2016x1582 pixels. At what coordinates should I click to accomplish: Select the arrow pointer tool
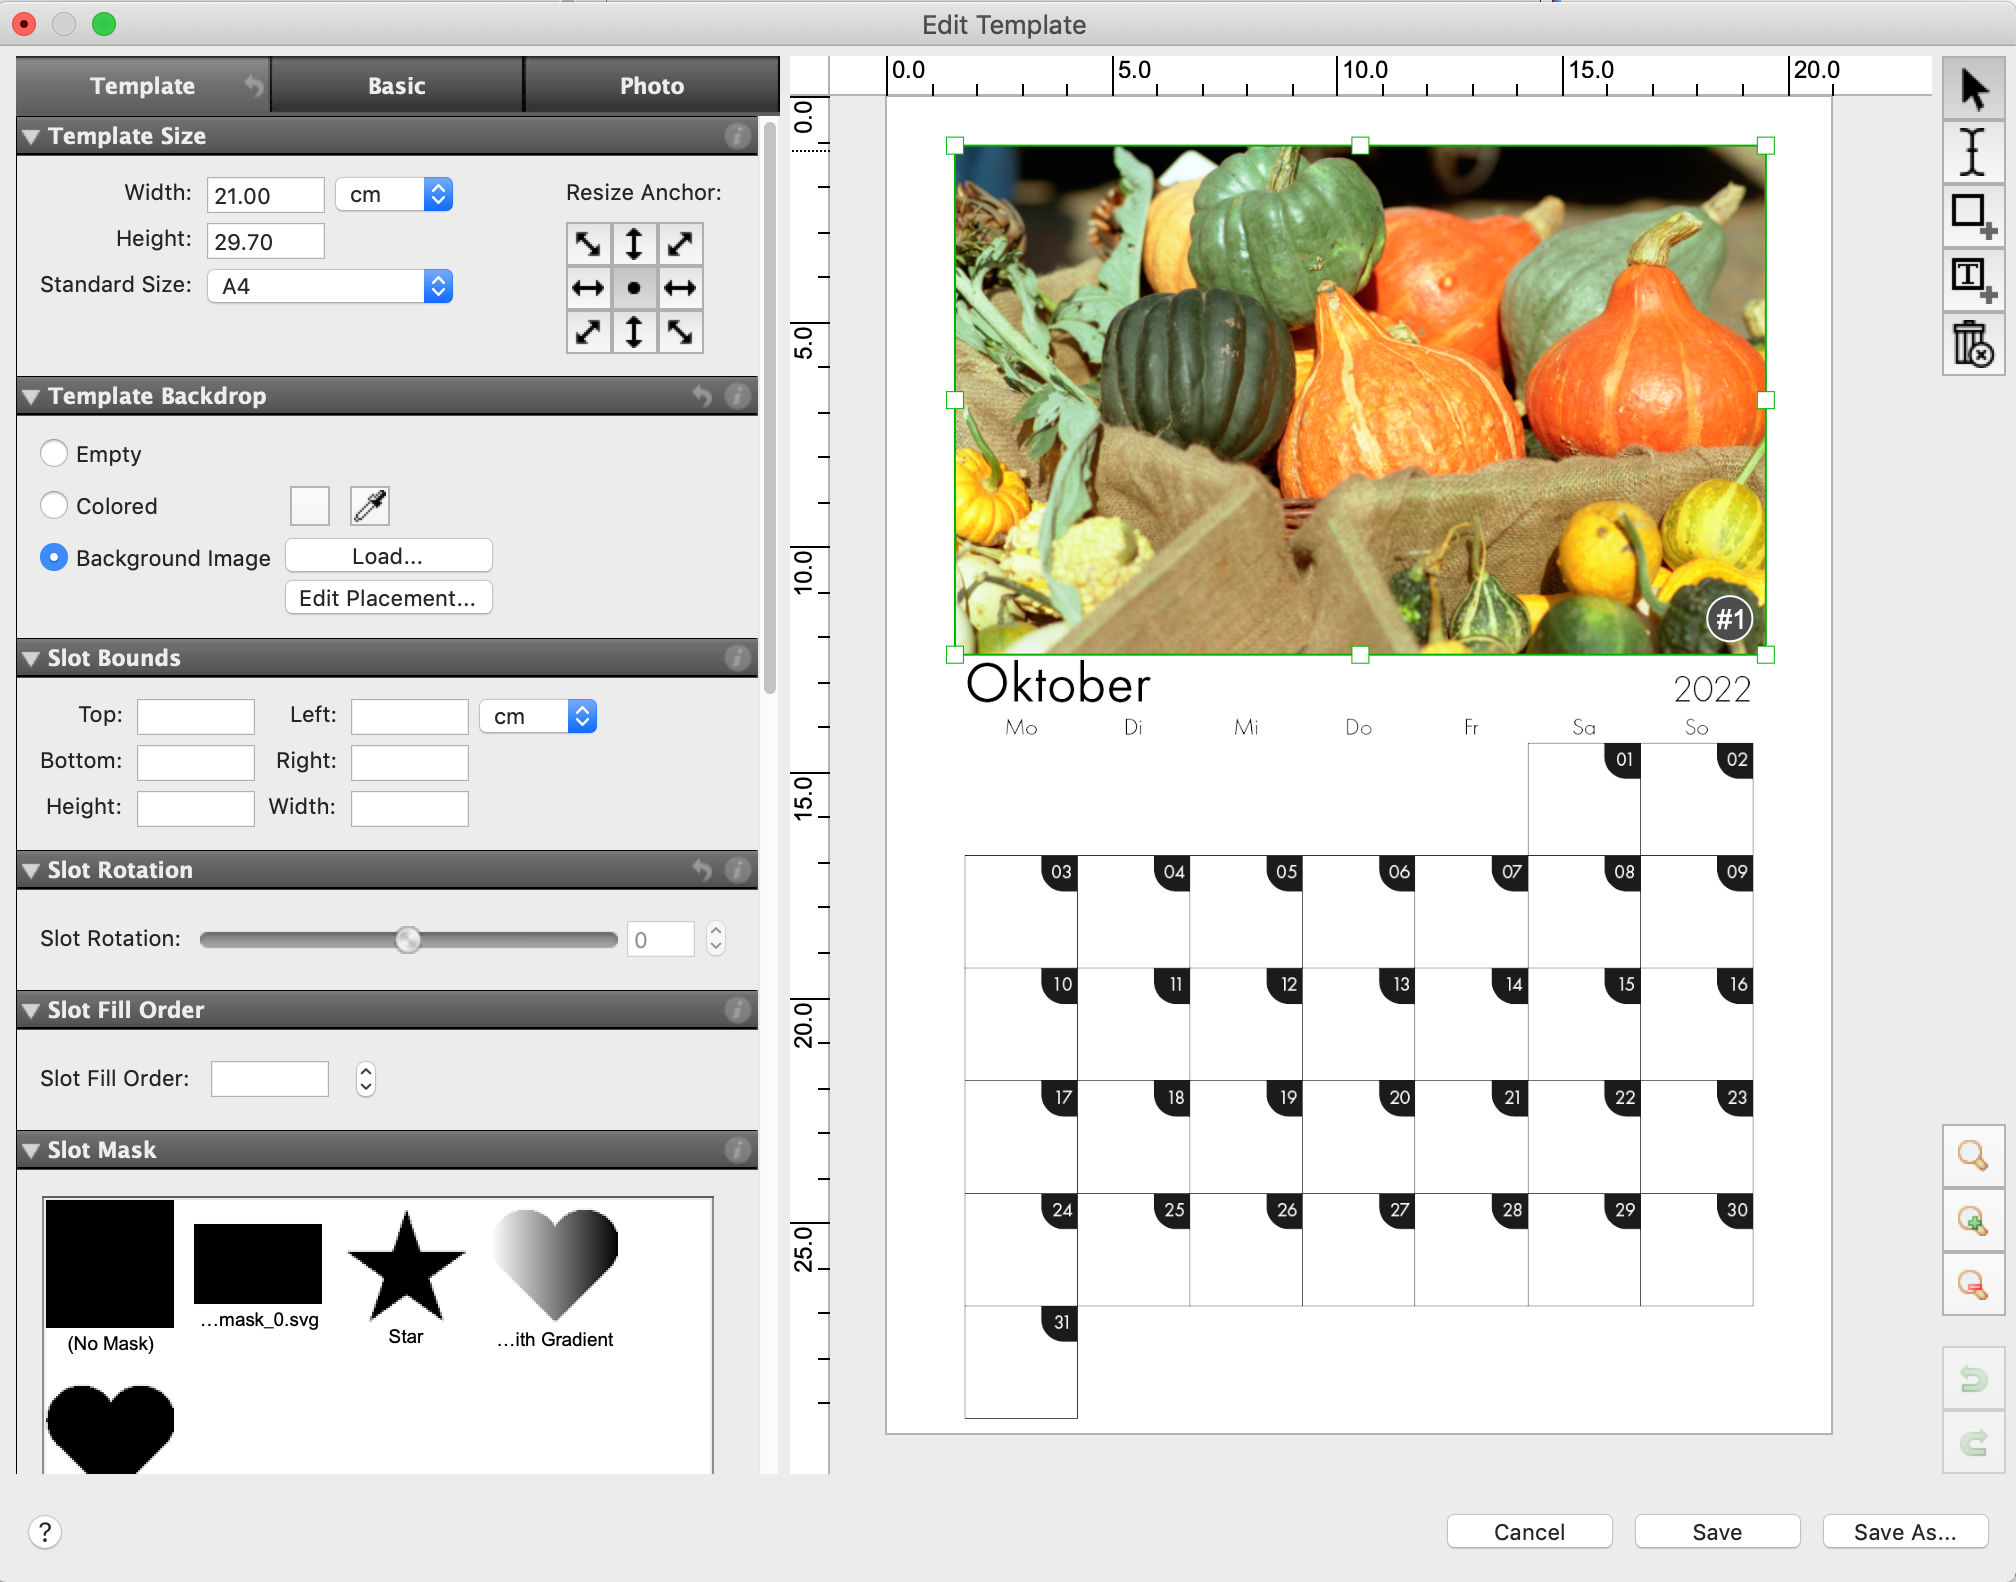click(1973, 89)
